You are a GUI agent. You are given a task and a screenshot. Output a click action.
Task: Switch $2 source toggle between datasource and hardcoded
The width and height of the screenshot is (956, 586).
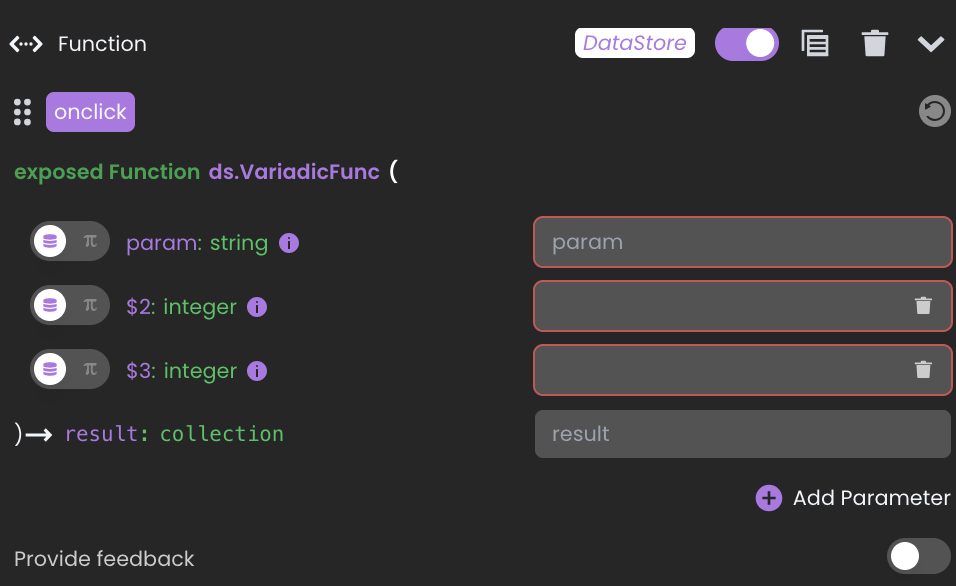coord(70,306)
